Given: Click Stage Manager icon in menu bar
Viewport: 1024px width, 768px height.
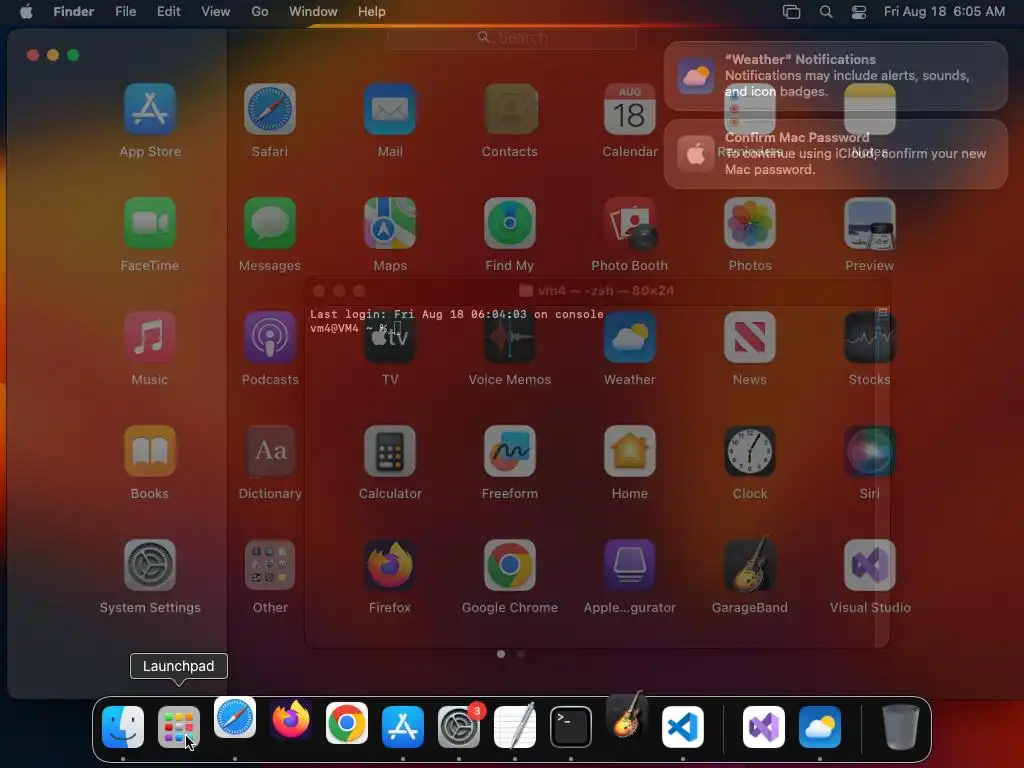Looking at the screenshot, I should pos(792,11).
